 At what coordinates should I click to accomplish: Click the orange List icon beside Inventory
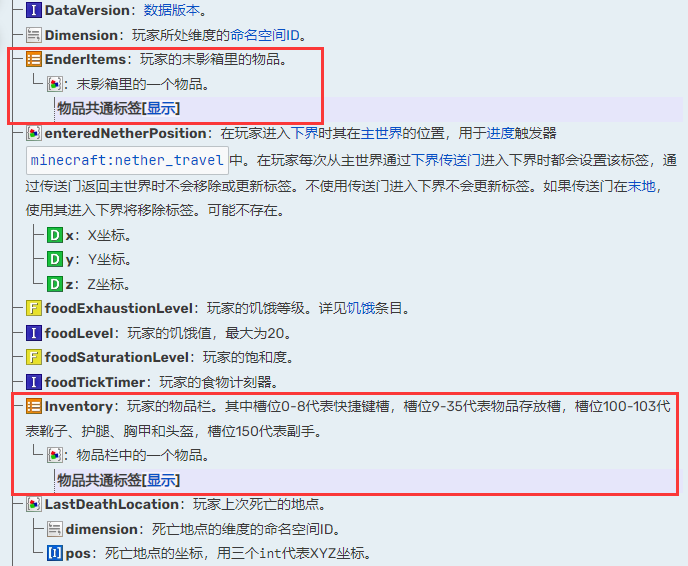(34, 406)
